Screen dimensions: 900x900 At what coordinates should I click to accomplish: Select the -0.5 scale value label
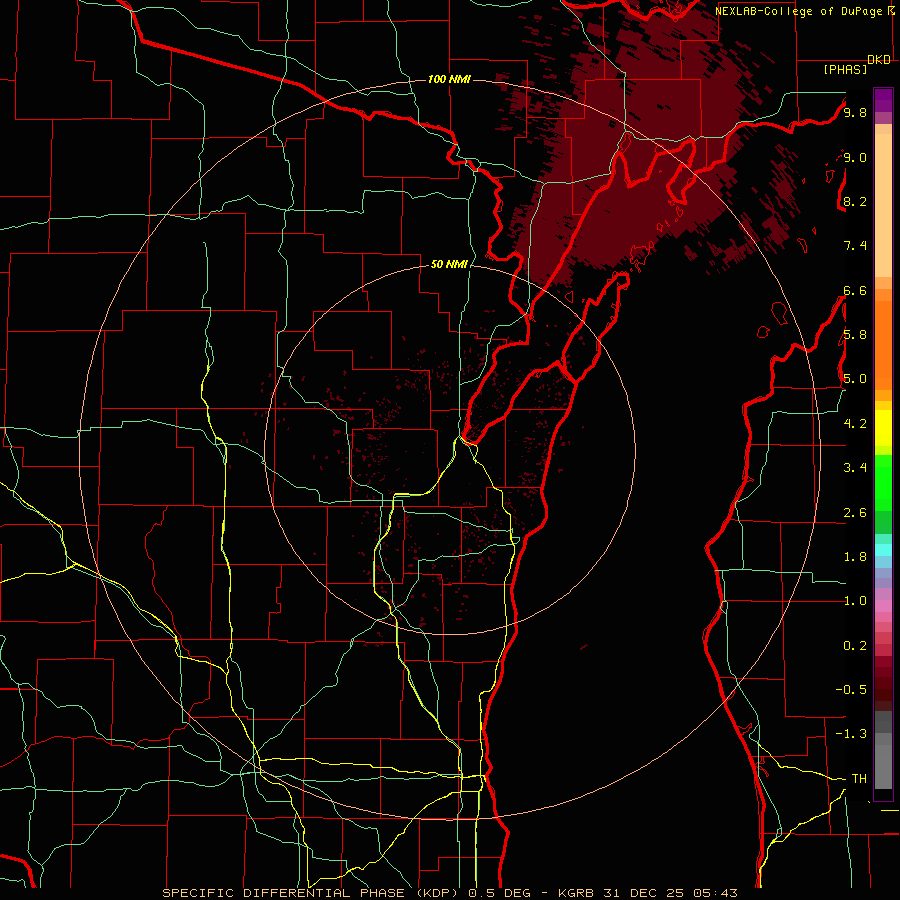click(x=851, y=689)
